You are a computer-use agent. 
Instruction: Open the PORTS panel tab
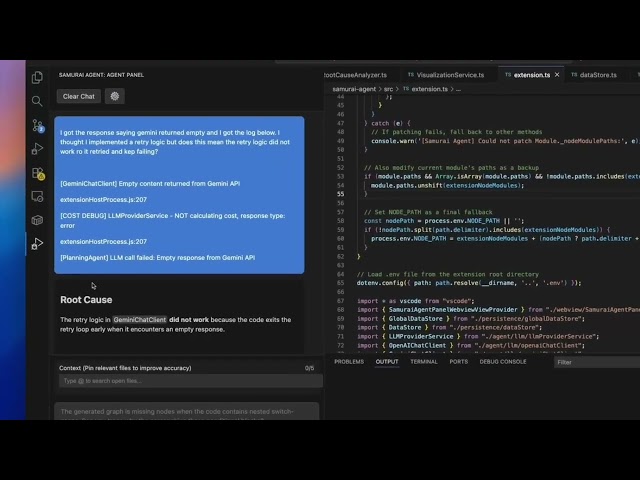coord(459,362)
